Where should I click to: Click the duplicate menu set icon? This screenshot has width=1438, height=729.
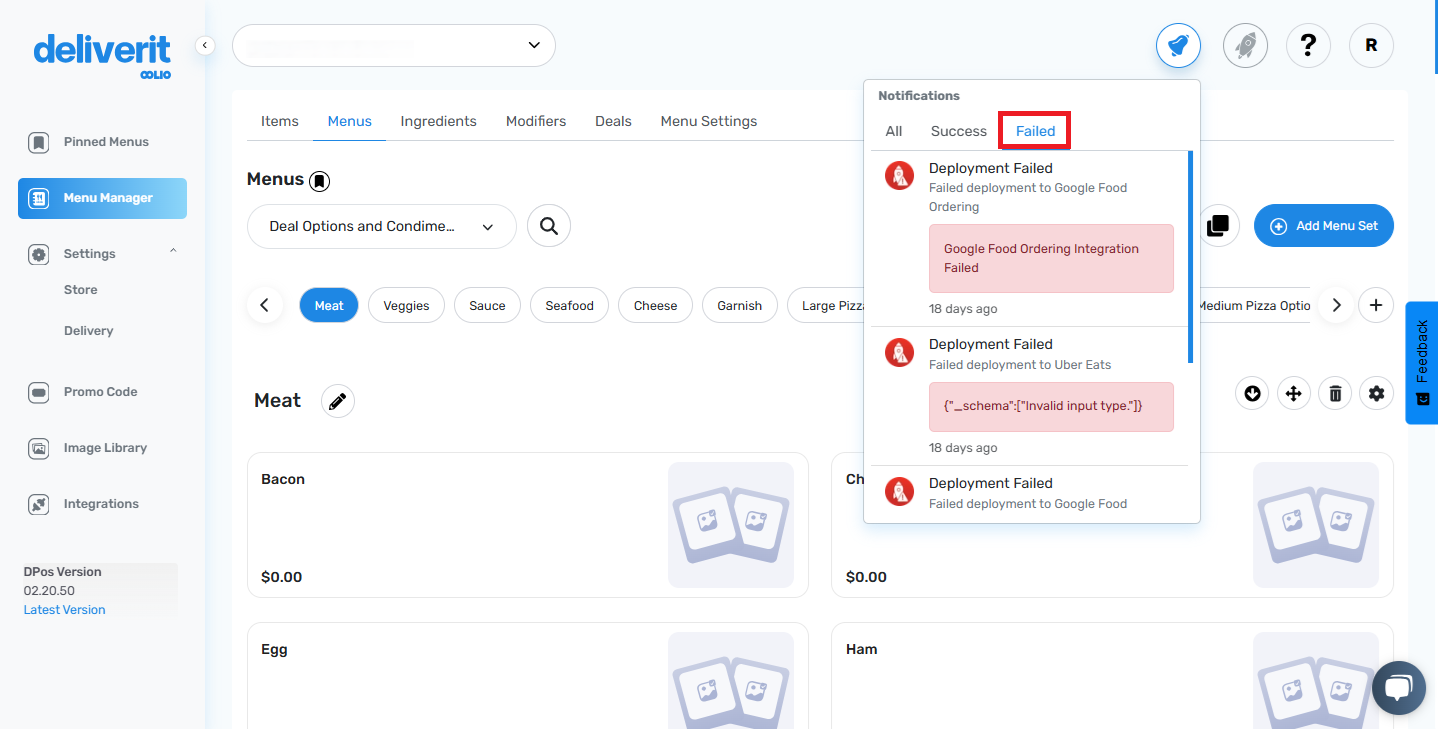pyautogui.click(x=1217, y=226)
